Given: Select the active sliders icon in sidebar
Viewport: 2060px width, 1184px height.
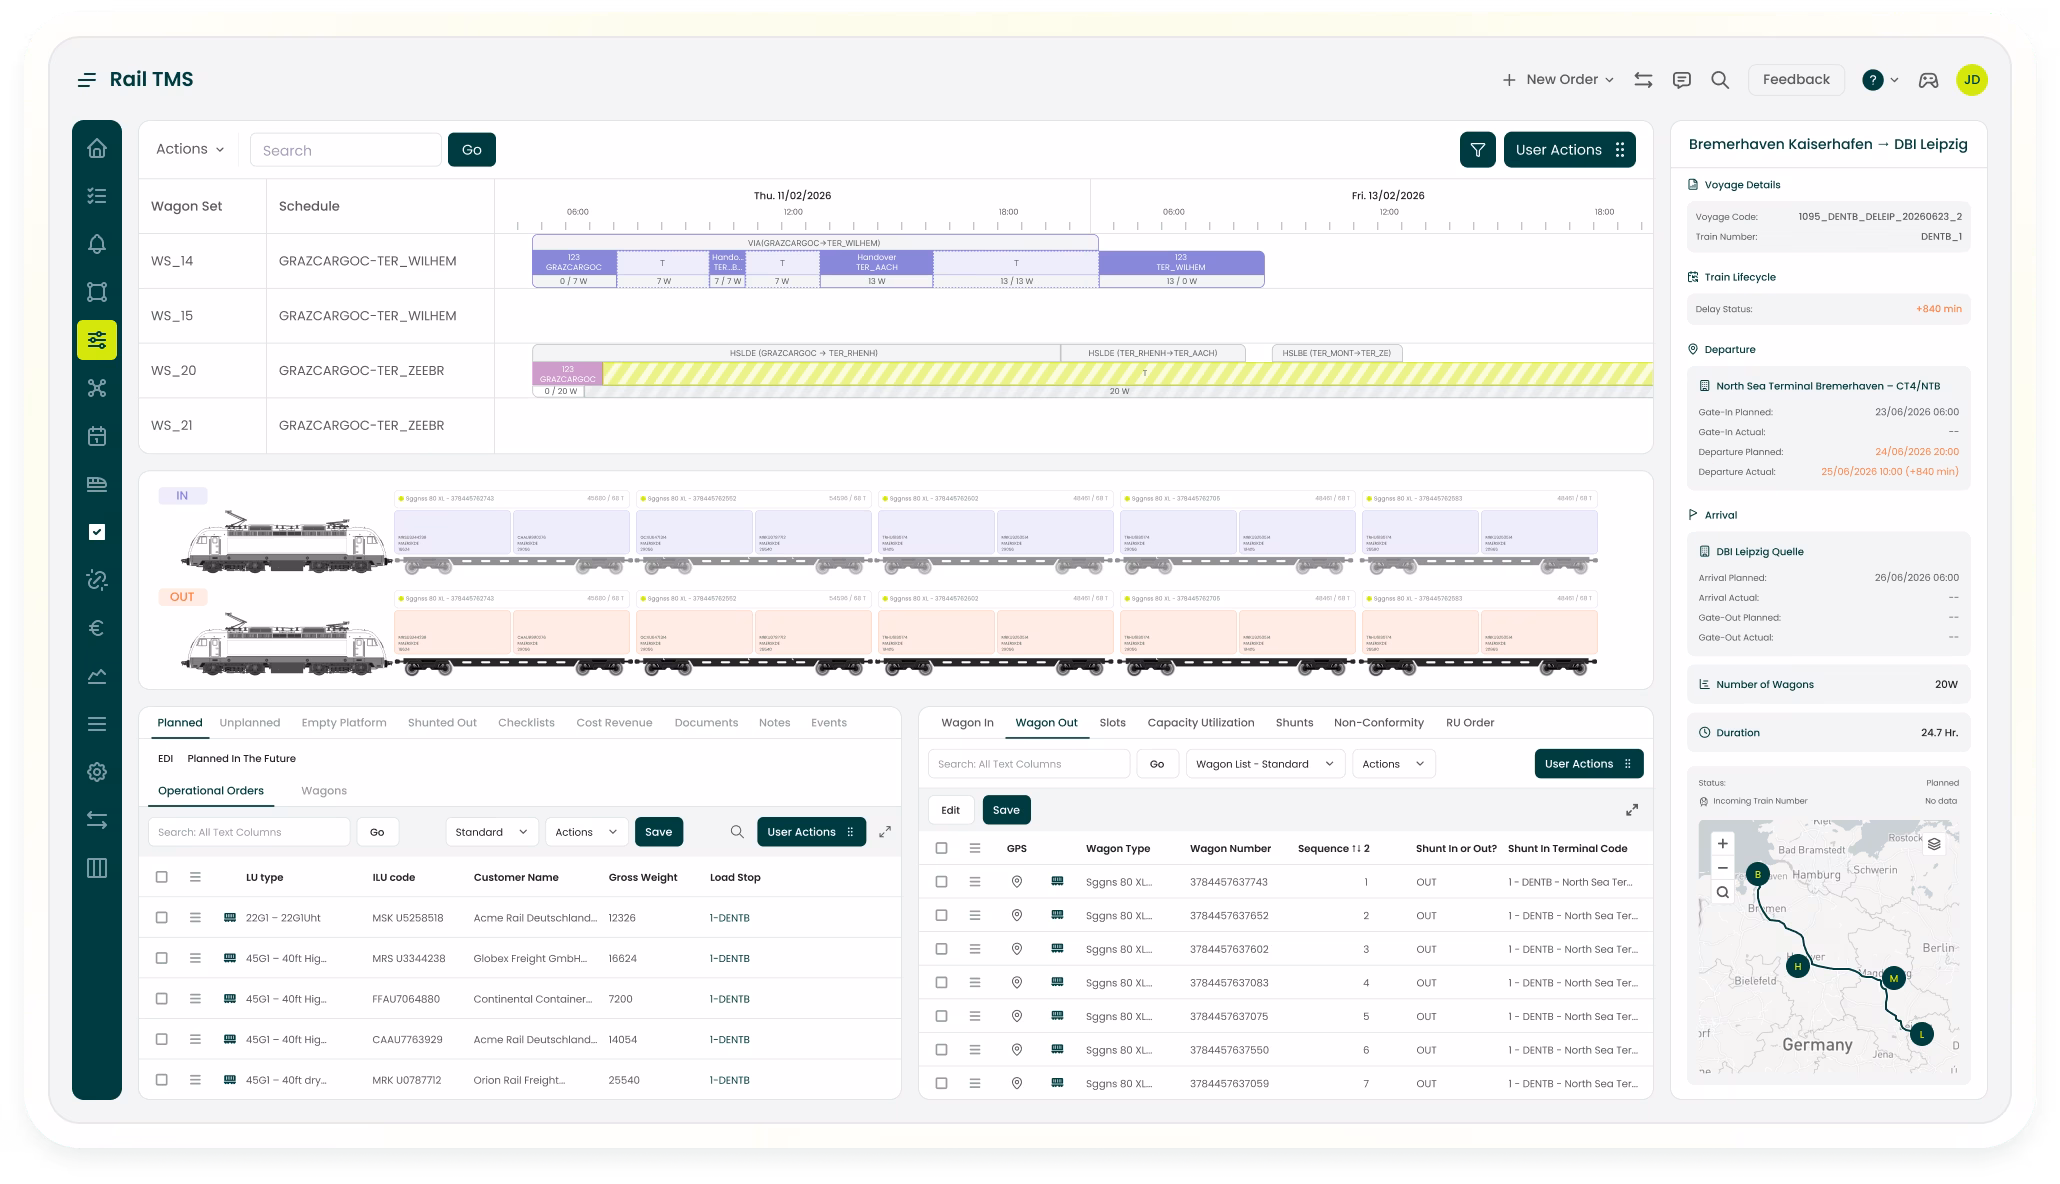Looking at the screenshot, I should click(x=97, y=340).
